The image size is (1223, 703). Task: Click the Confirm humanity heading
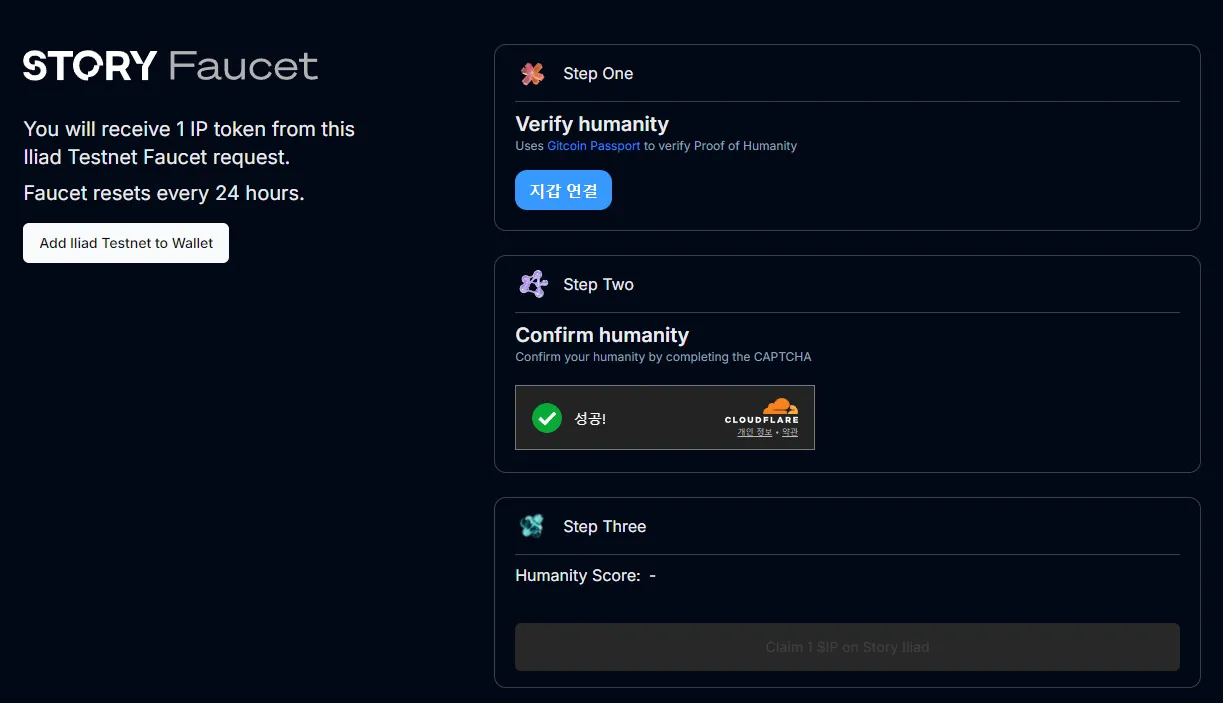(x=602, y=335)
